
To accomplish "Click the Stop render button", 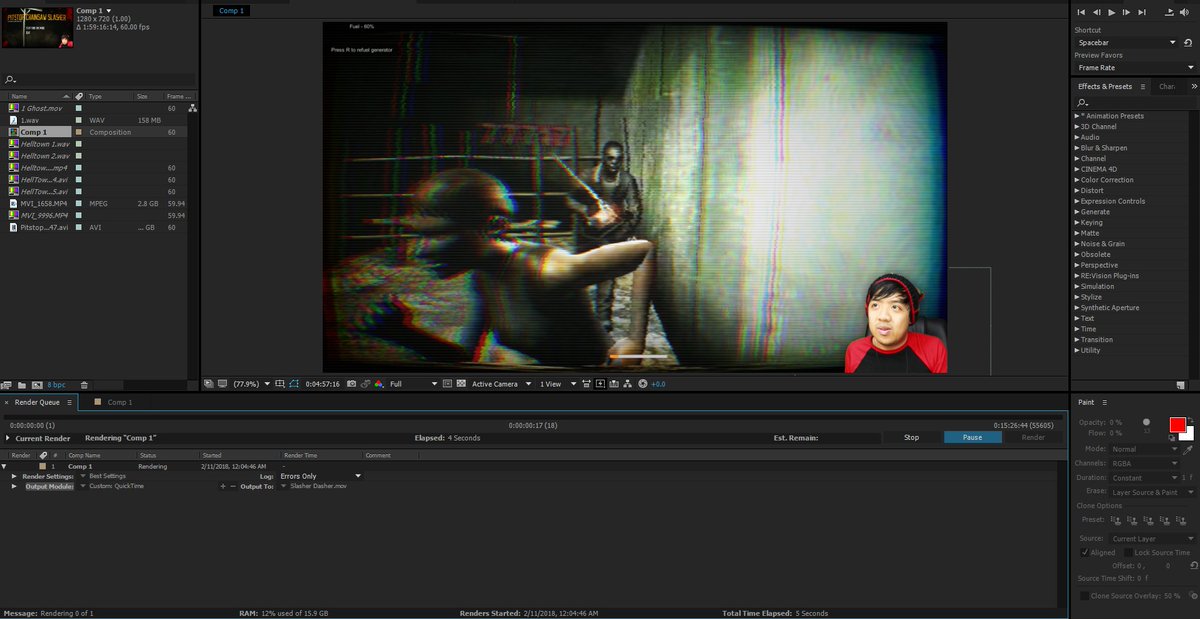I will tap(912, 437).
